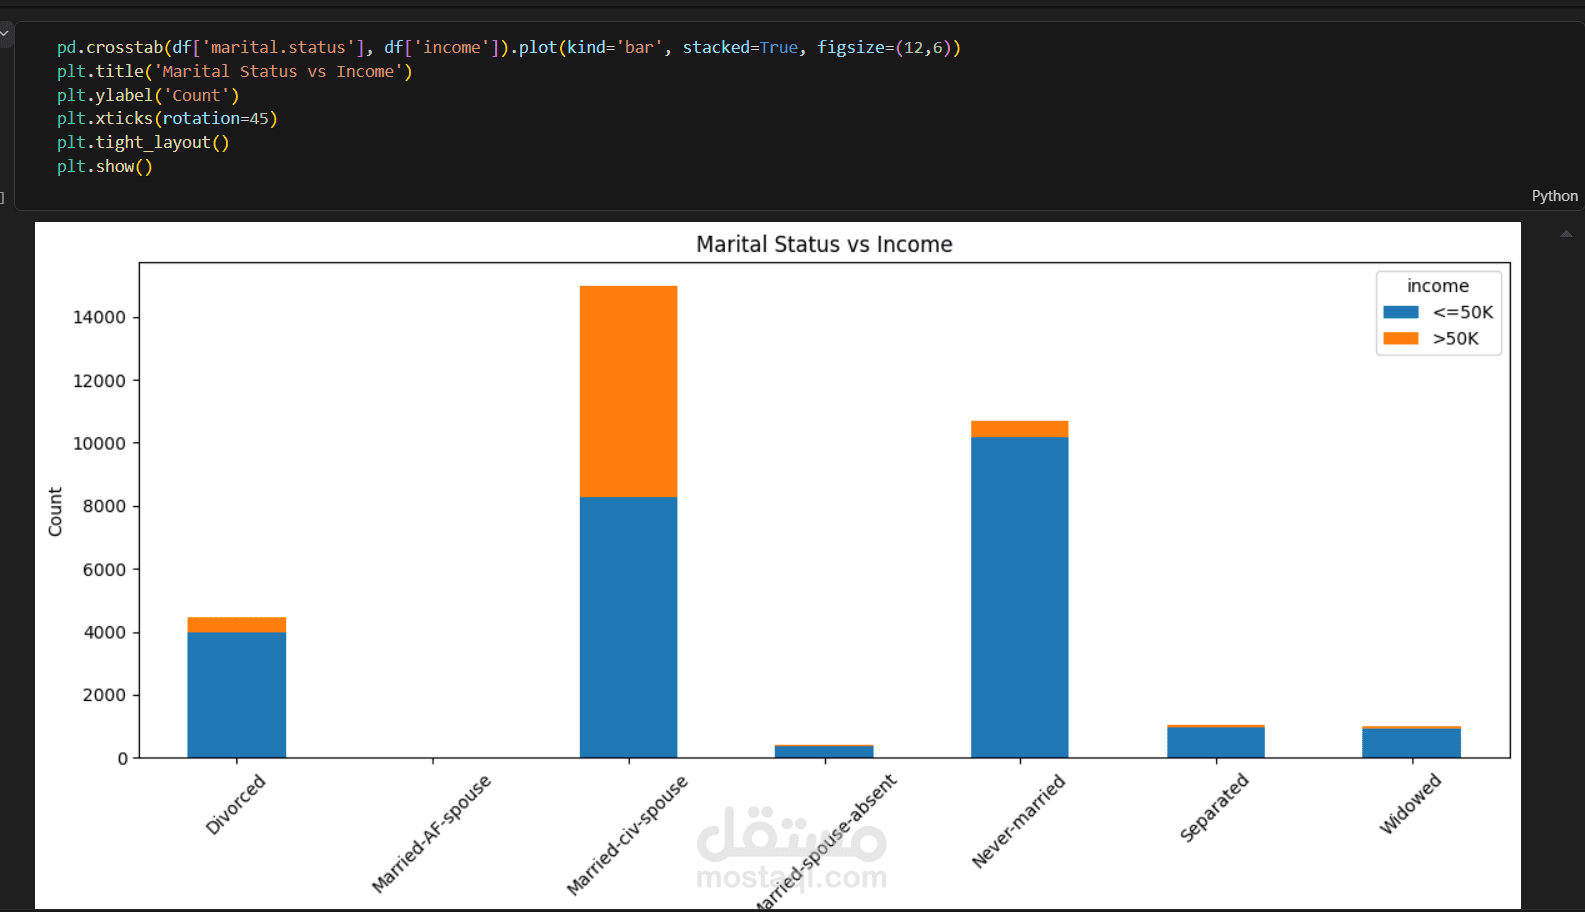1585x912 pixels.
Task: Click the blue segment of Never-married bar
Action: pyautogui.click(x=1019, y=597)
